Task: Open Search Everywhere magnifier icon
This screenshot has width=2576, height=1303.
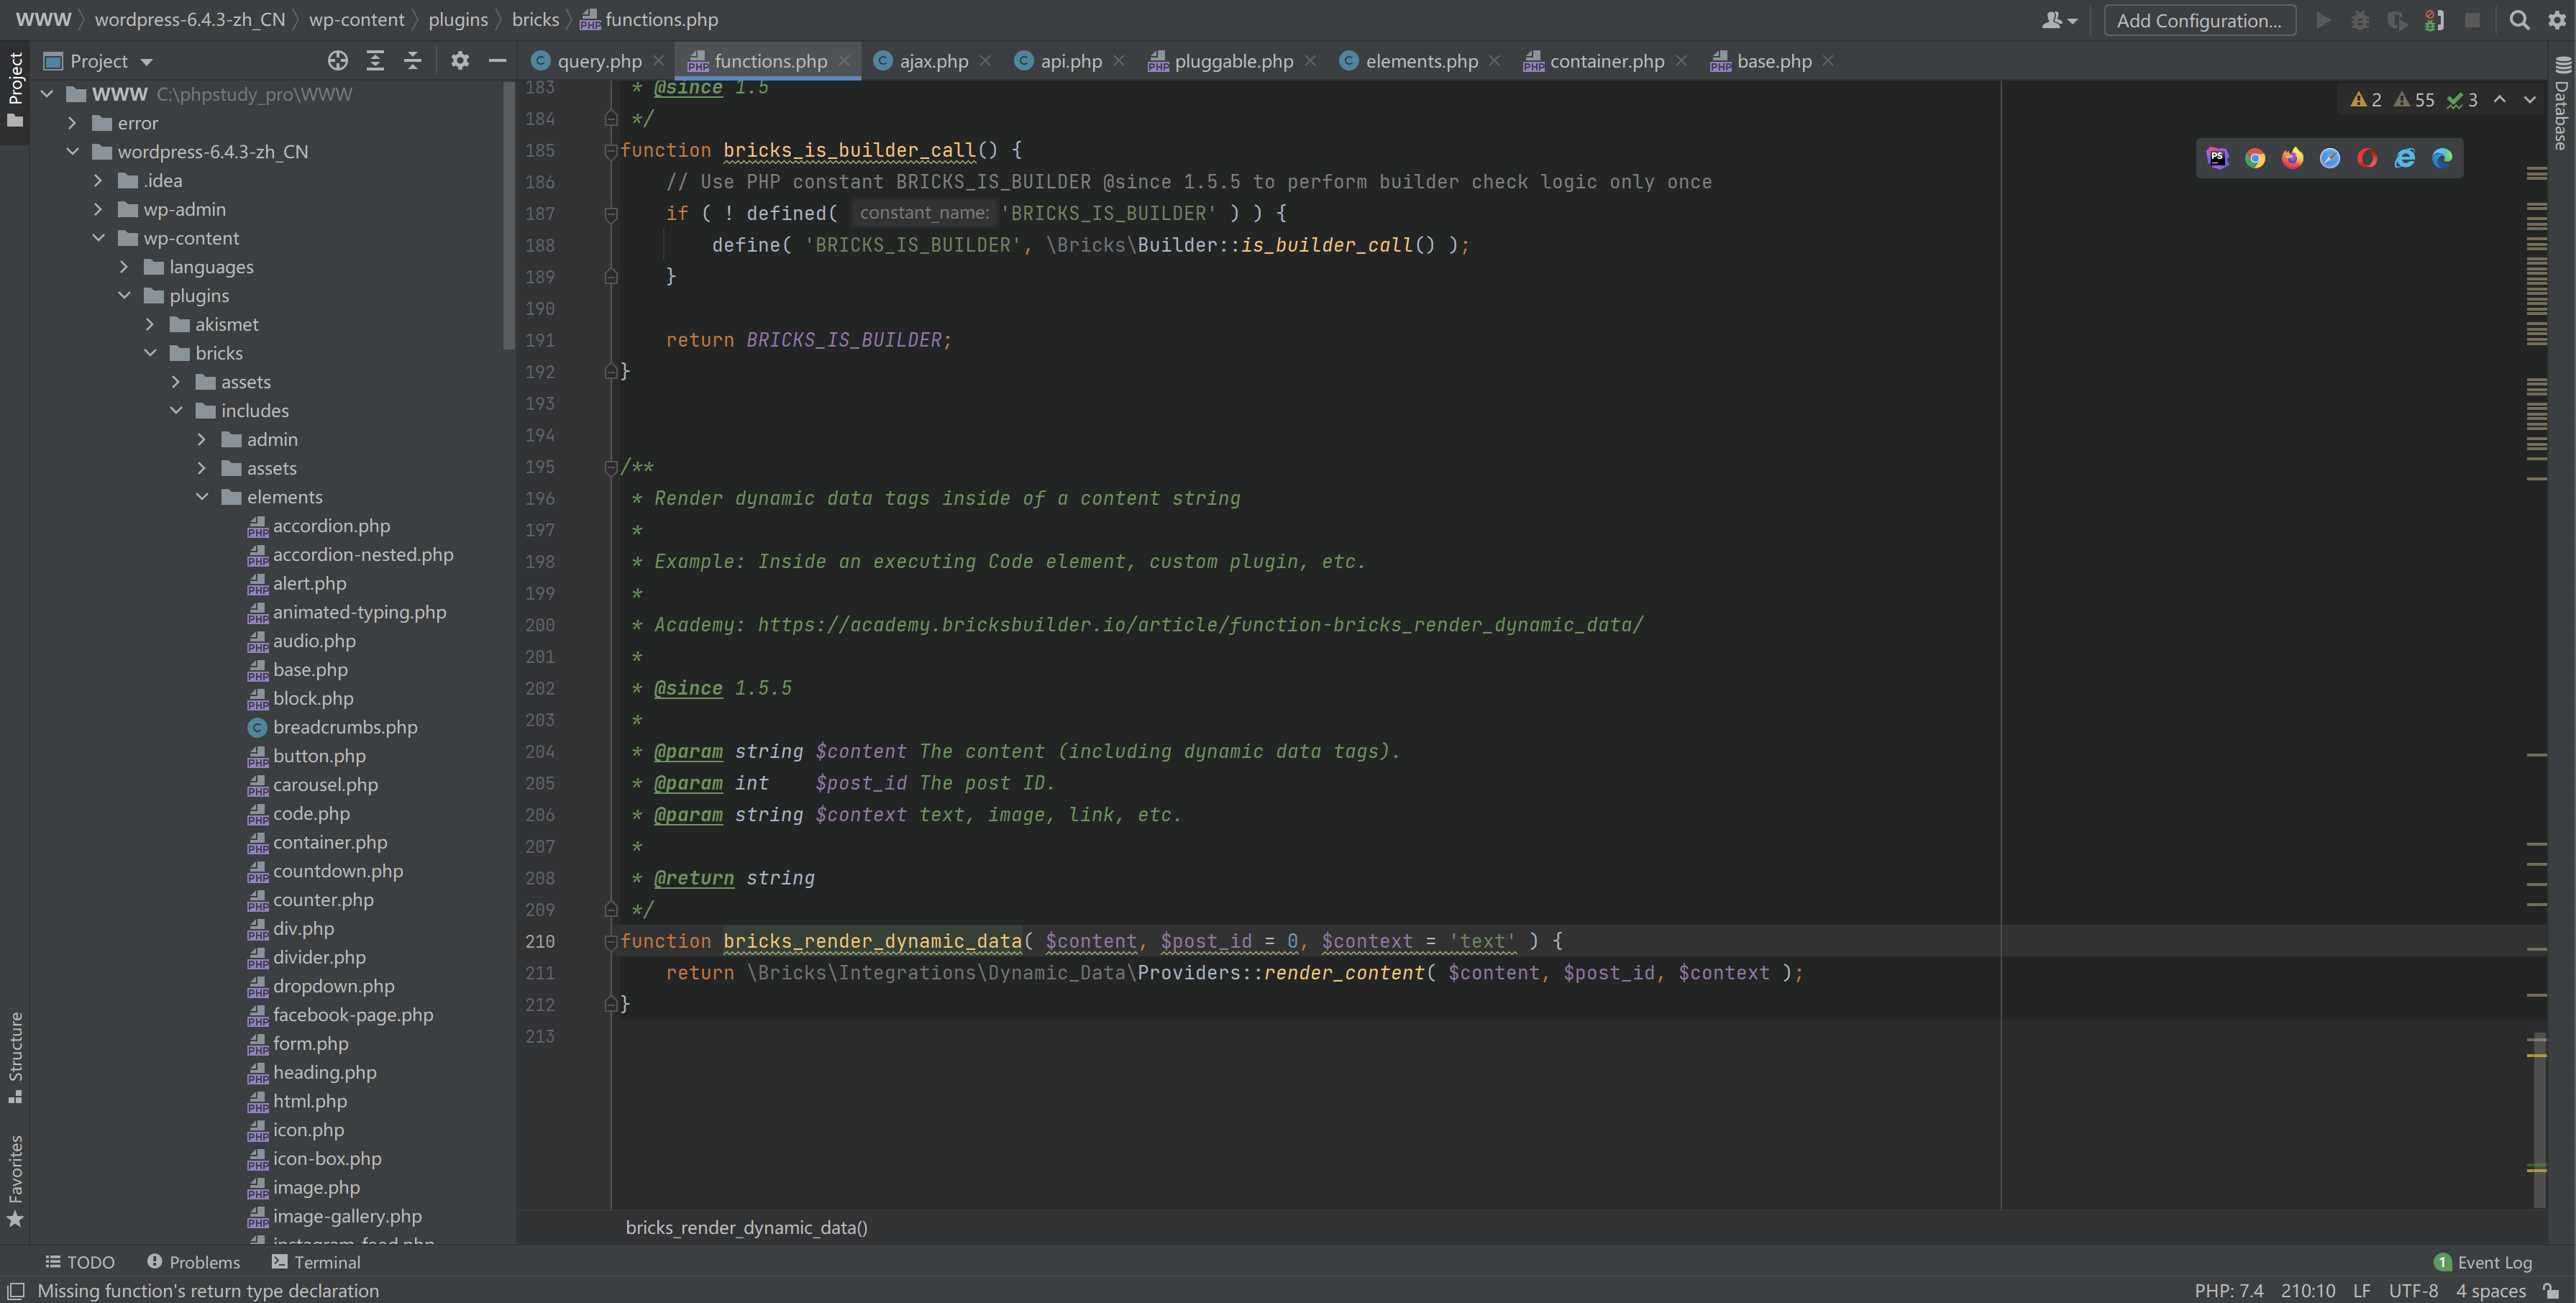Action: point(2519,20)
